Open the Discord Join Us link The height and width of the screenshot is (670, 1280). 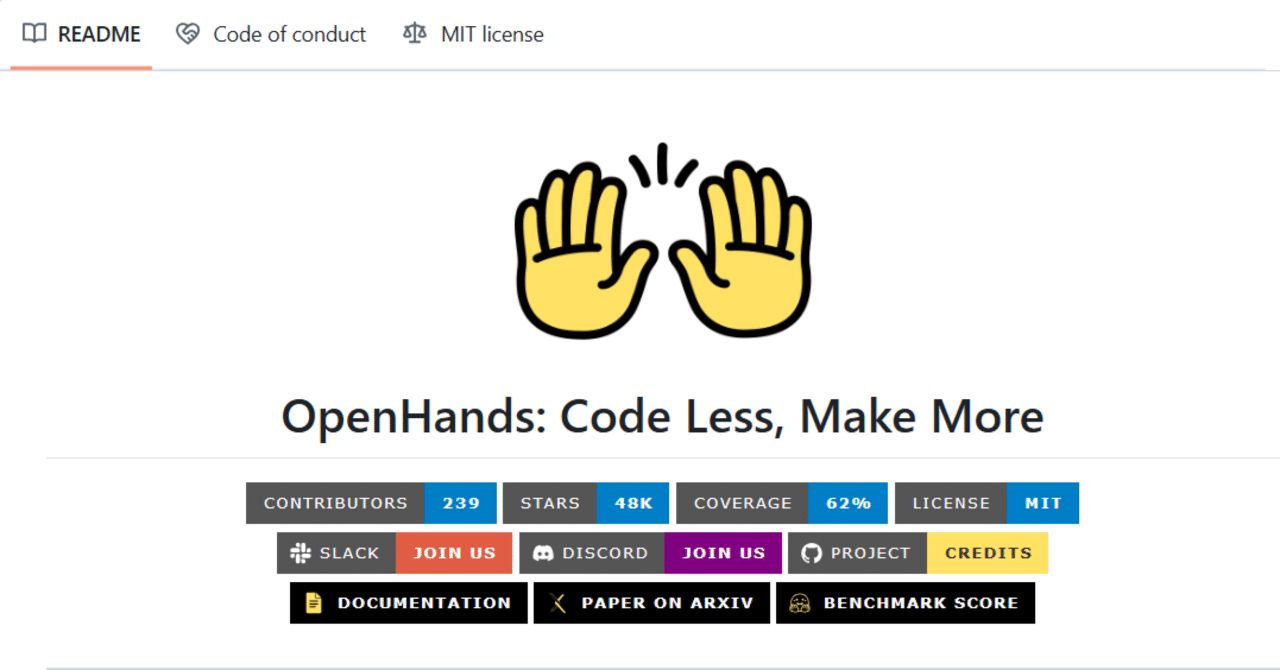722,553
